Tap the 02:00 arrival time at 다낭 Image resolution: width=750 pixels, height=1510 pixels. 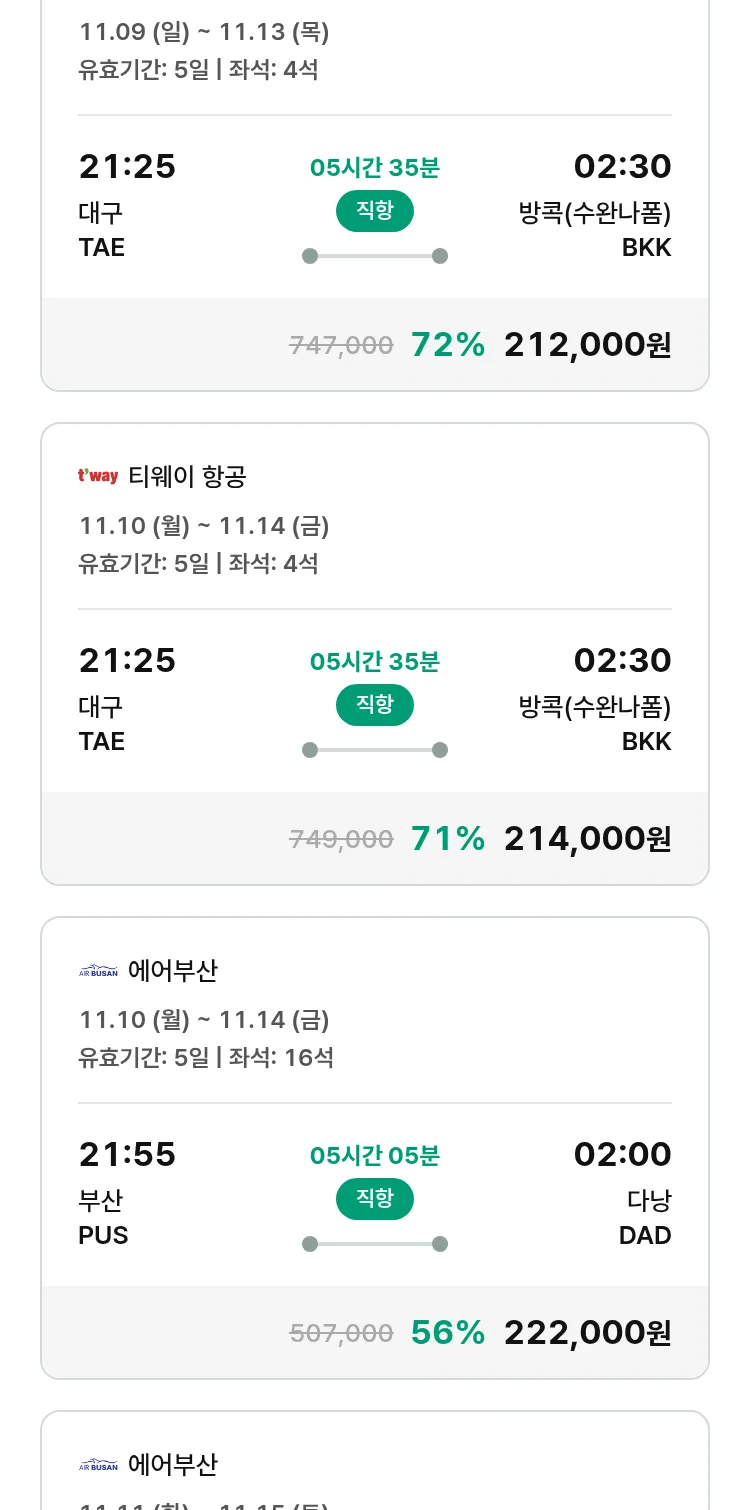tap(622, 1155)
